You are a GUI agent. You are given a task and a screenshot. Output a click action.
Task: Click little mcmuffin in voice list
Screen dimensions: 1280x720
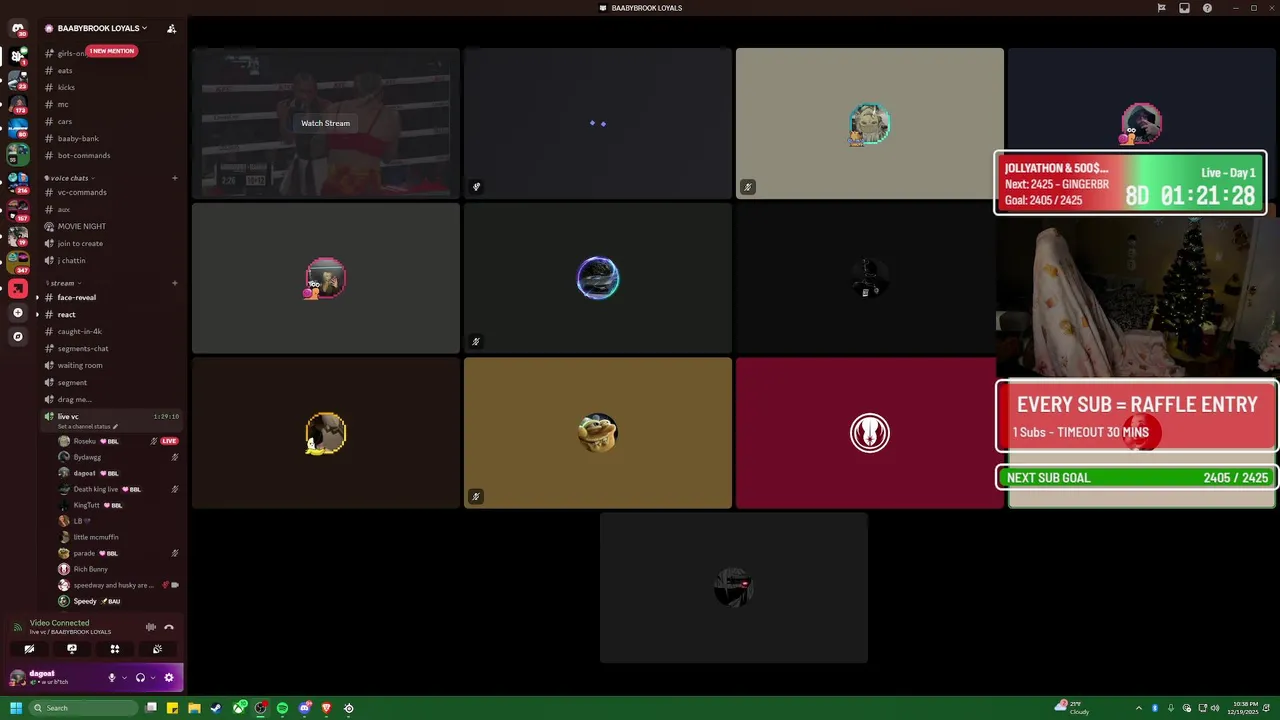pyautogui.click(x=118, y=537)
